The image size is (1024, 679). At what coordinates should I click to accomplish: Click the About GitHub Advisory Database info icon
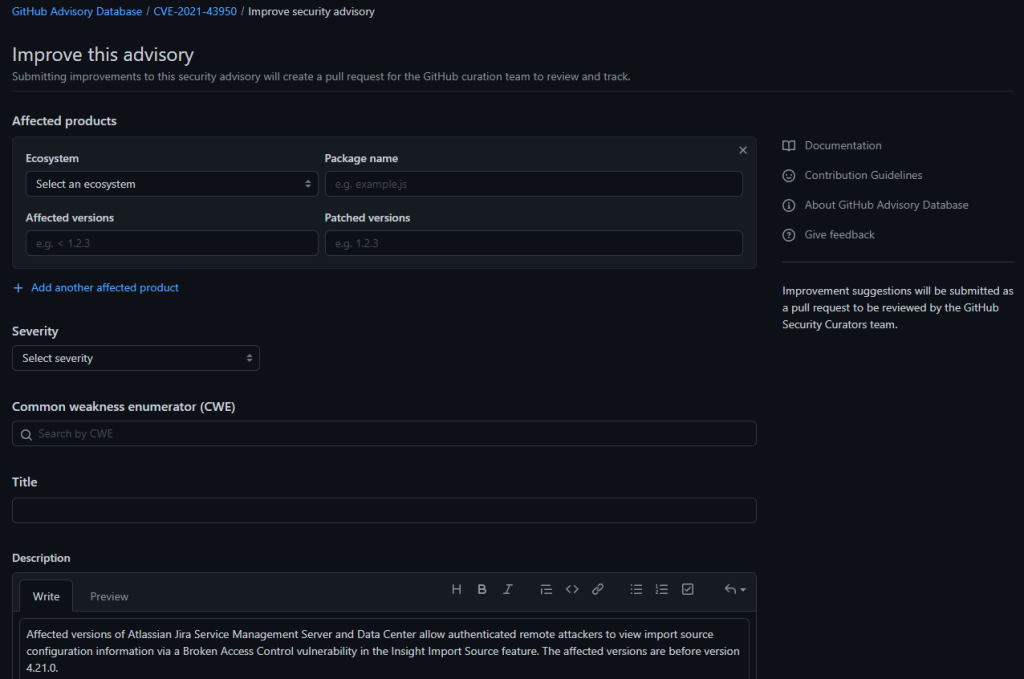(x=789, y=205)
